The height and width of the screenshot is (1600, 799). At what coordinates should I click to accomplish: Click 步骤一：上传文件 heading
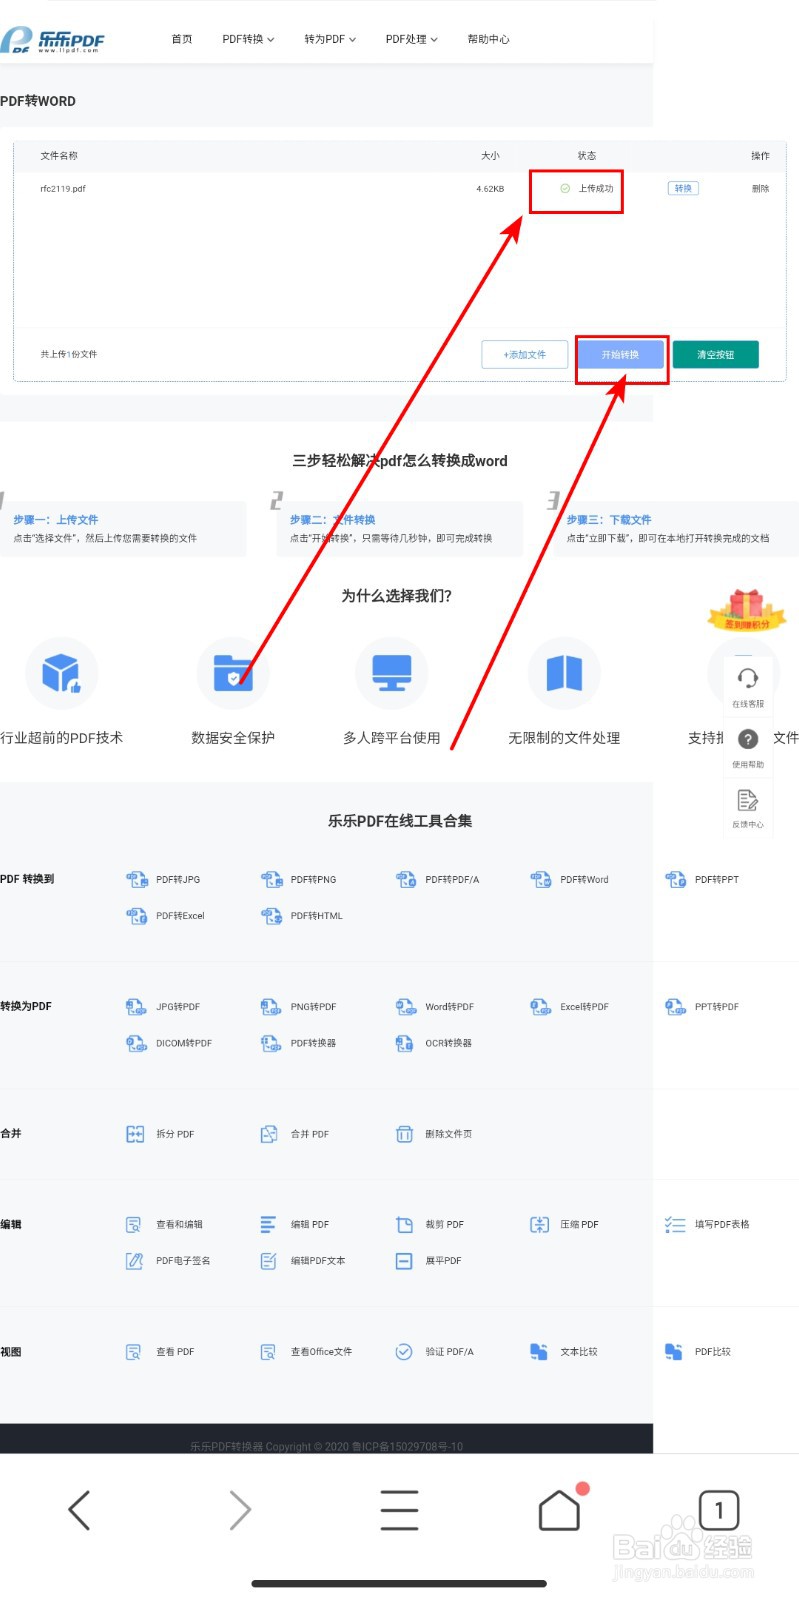point(56,520)
